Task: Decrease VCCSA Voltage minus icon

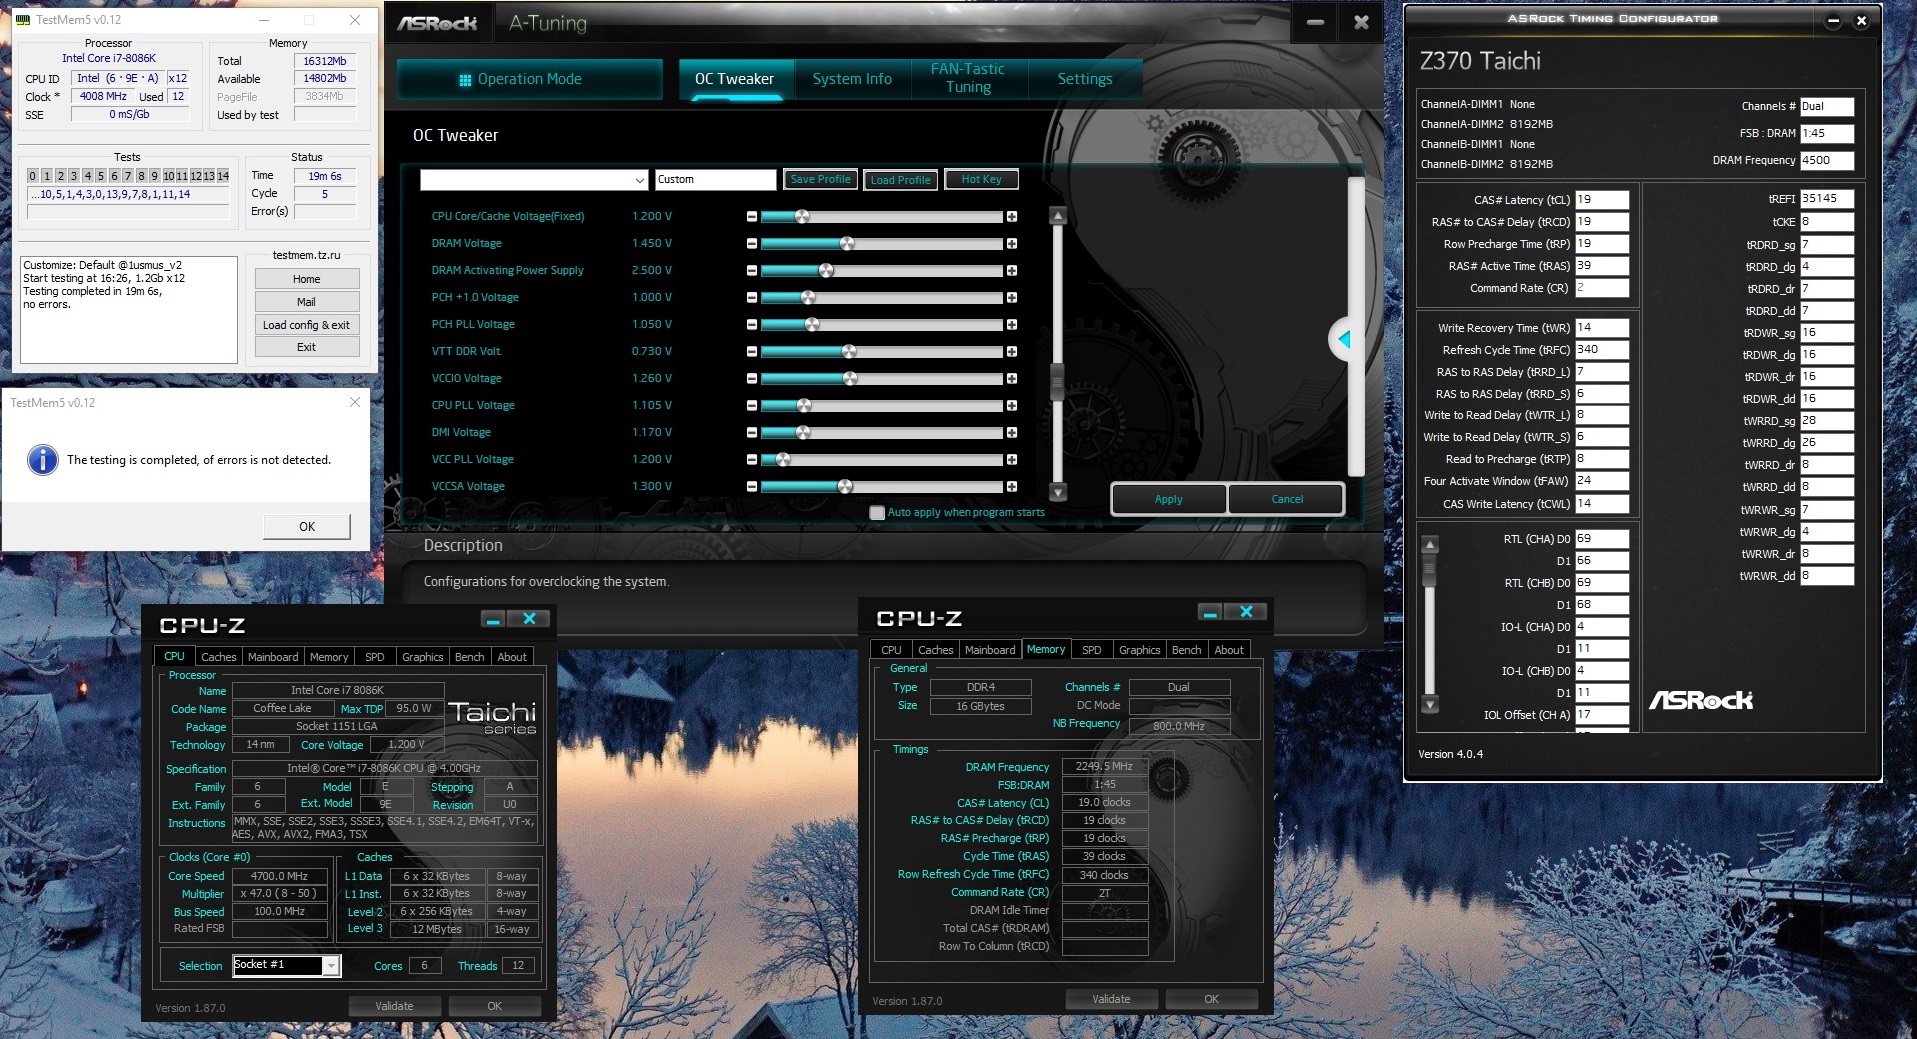Action: (x=752, y=486)
